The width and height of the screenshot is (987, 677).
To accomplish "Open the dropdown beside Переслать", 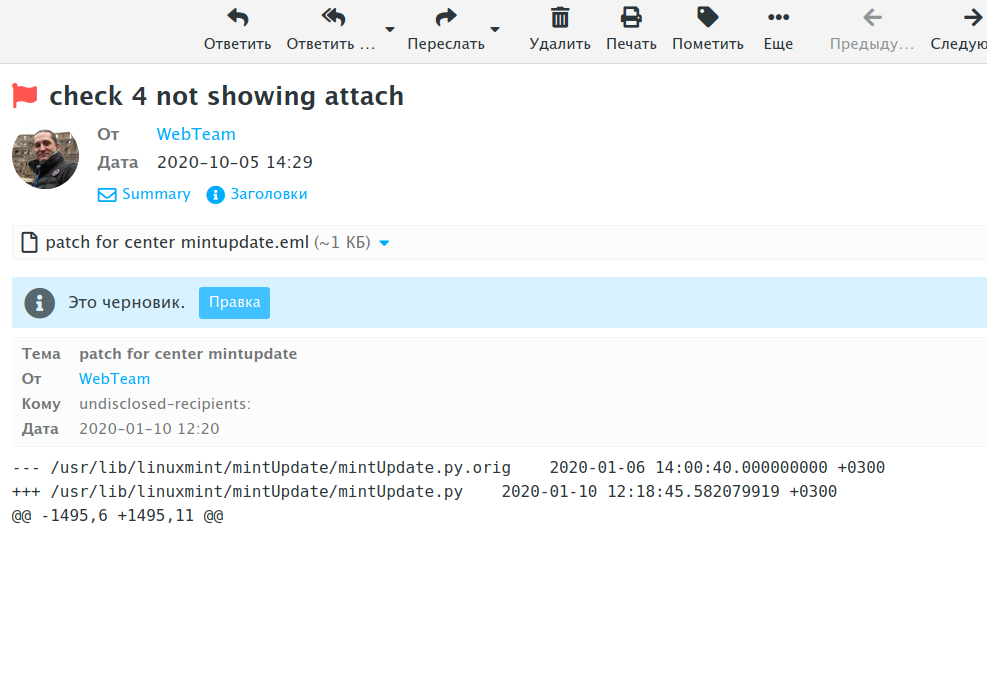I will pos(494,29).
